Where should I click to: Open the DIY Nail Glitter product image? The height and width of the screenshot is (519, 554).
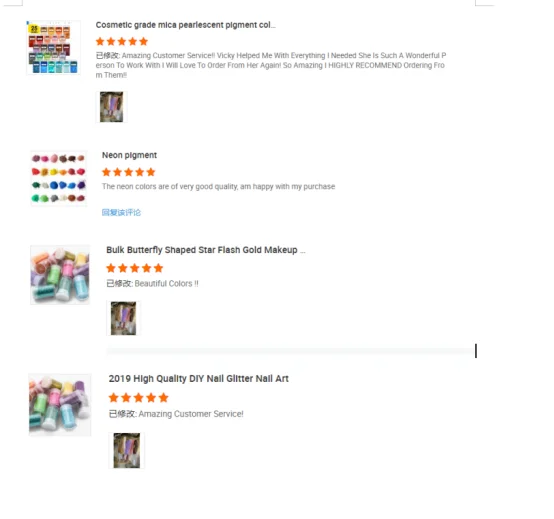[x=60, y=405]
